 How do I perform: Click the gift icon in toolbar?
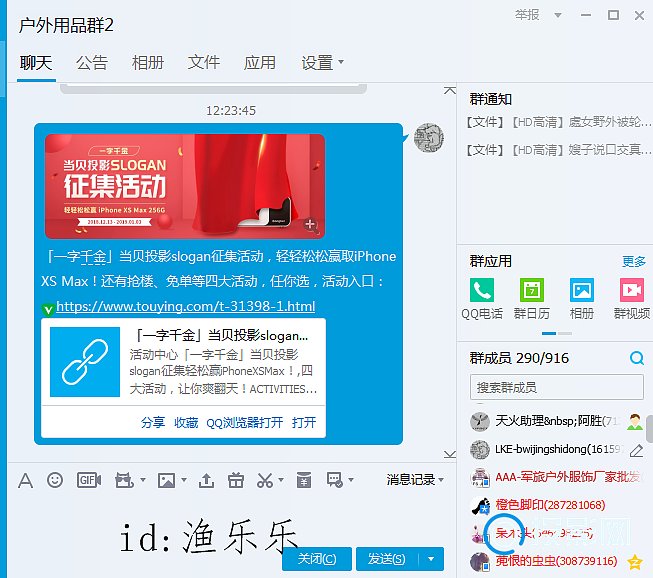[236, 480]
